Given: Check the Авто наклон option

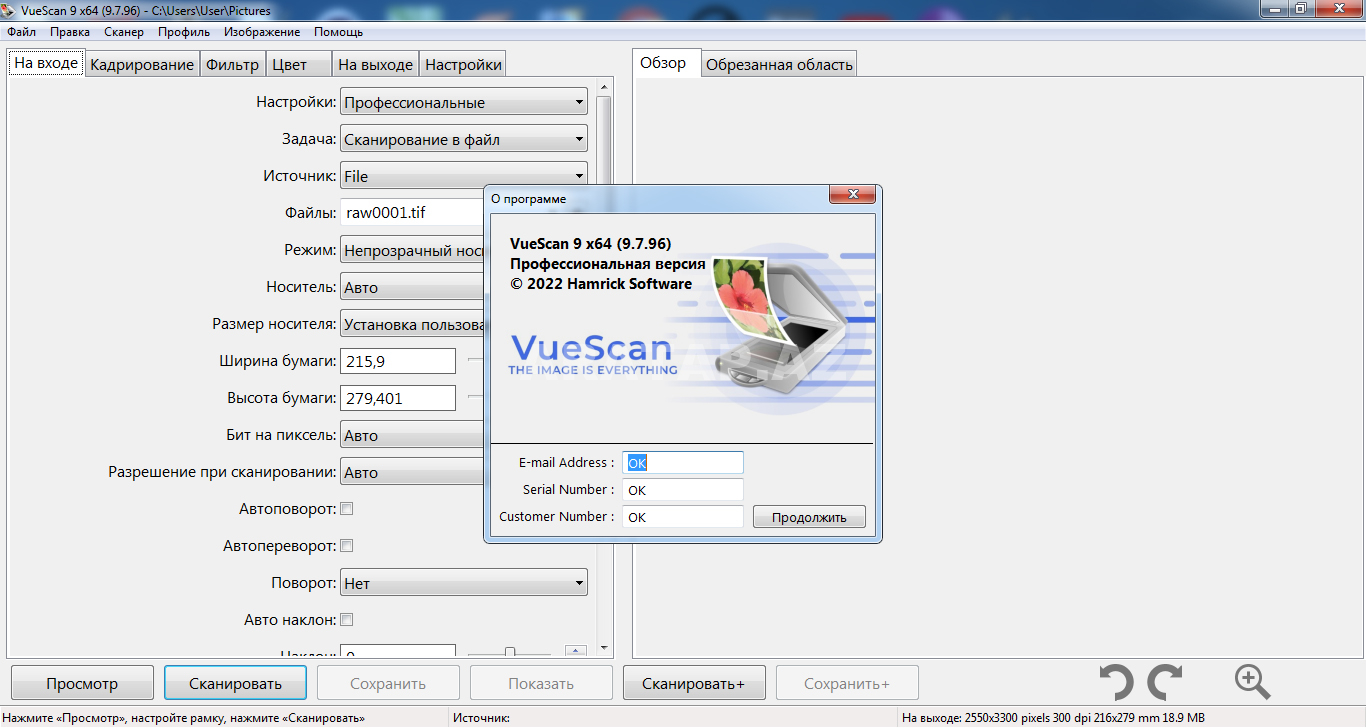Looking at the screenshot, I should (347, 619).
